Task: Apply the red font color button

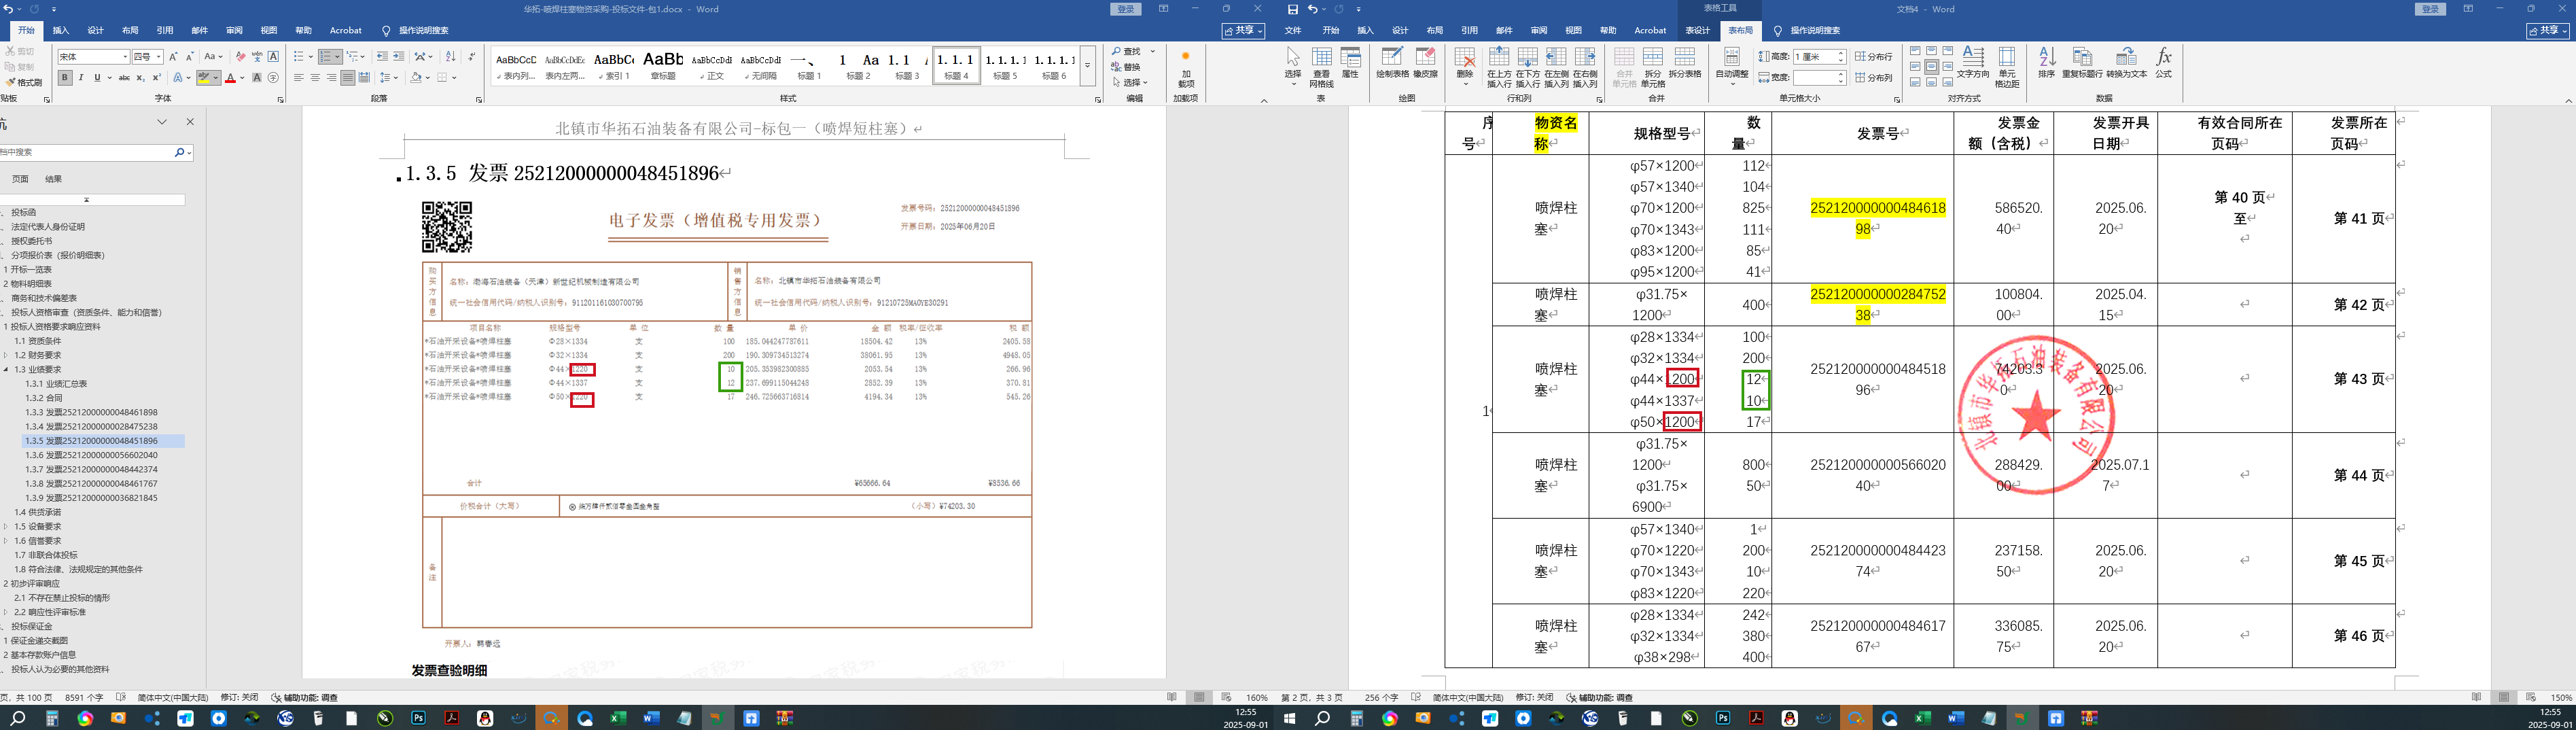Action: (x=230, y=78)
